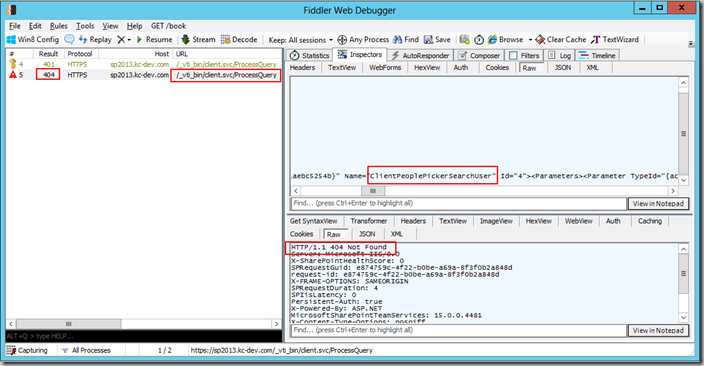Click View in Notepad for request

point(658,204)
